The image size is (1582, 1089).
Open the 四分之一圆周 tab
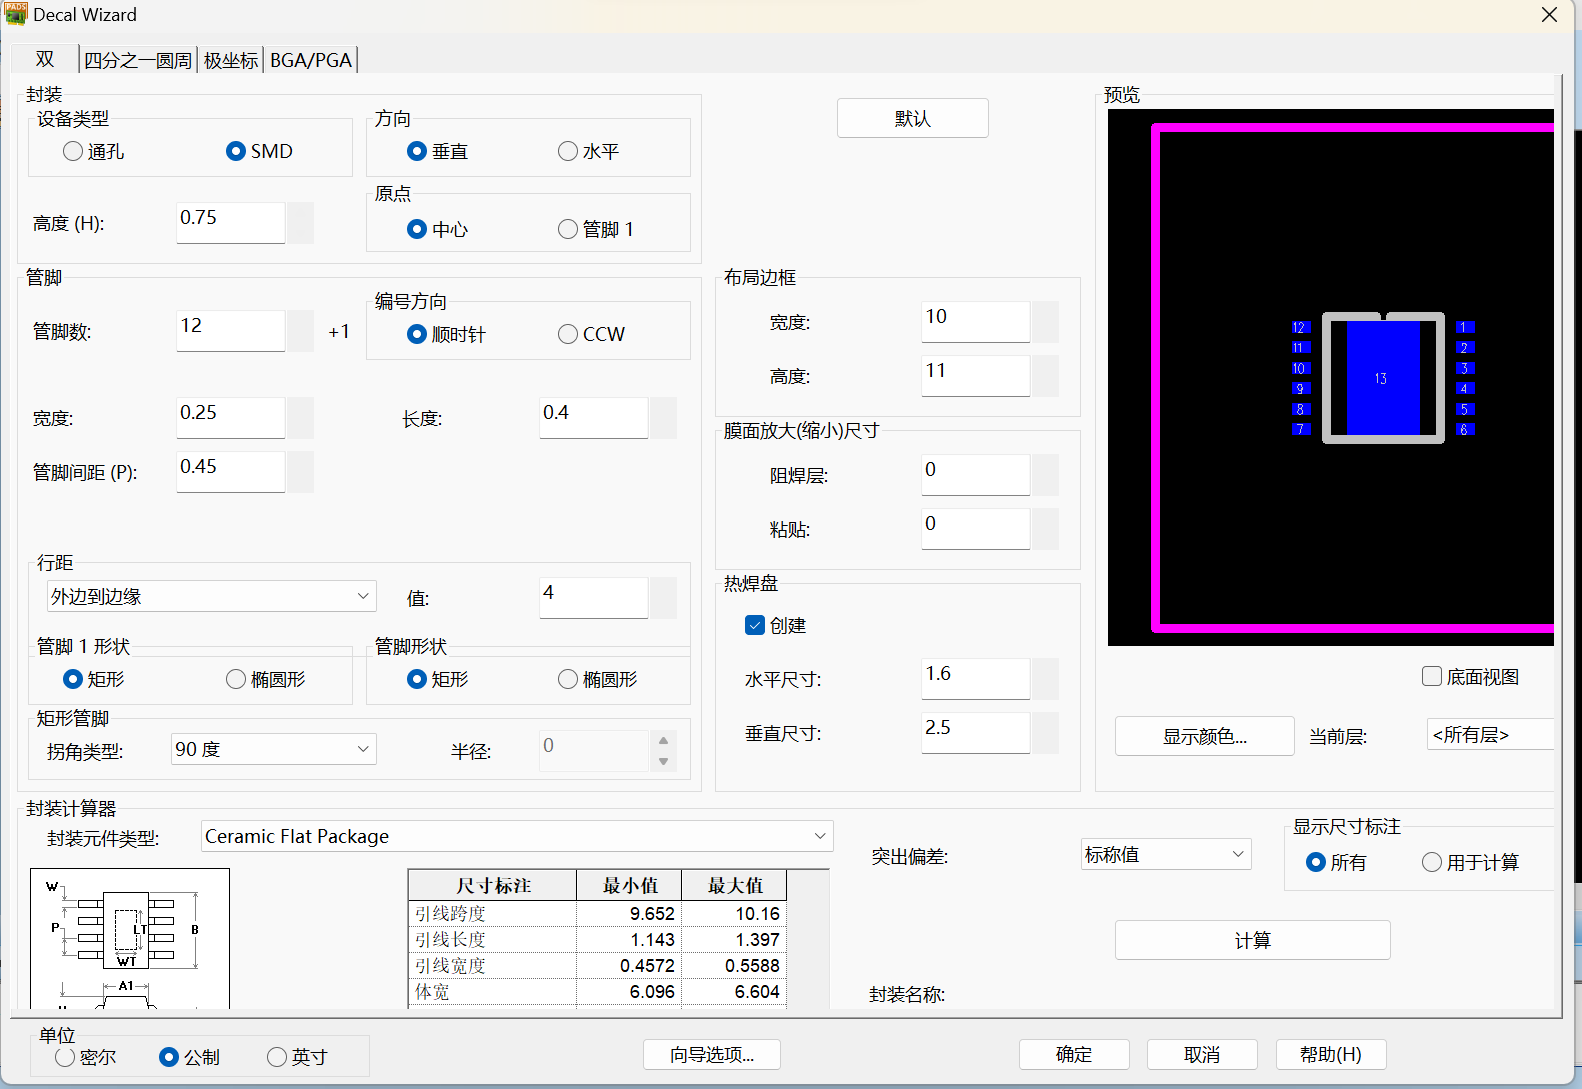(138, 60)
